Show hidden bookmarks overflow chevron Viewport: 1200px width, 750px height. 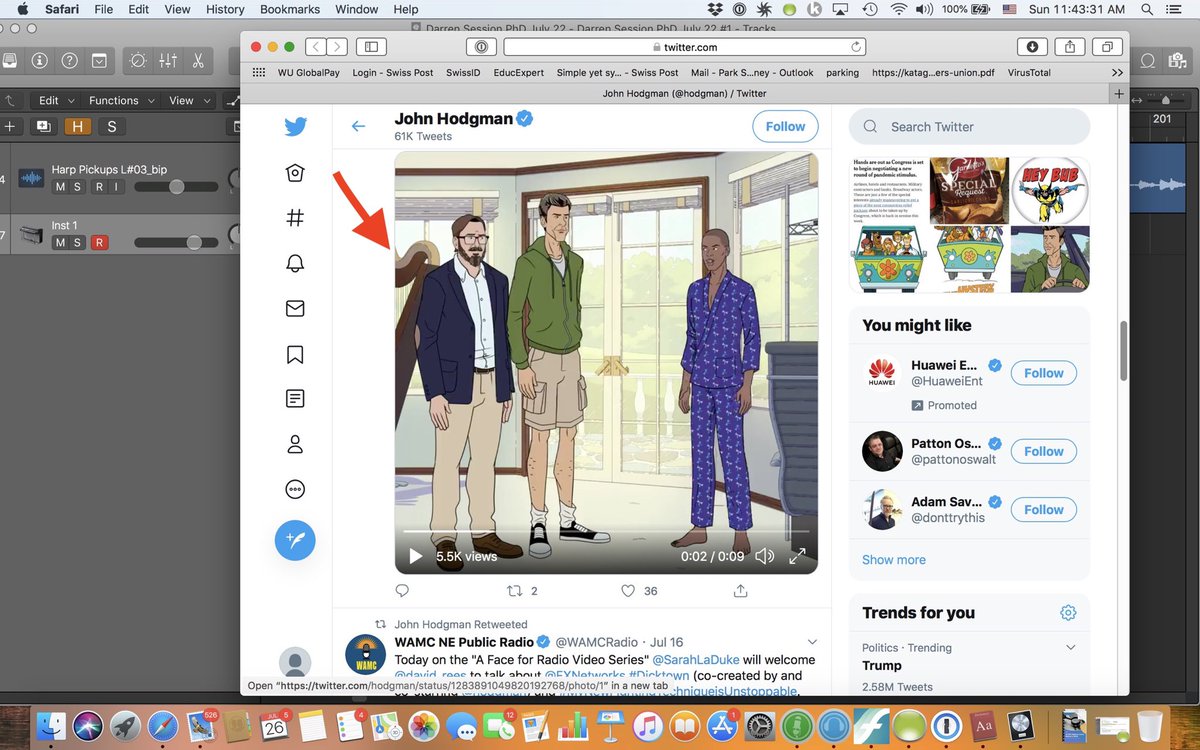click(x=1117, y=72)
